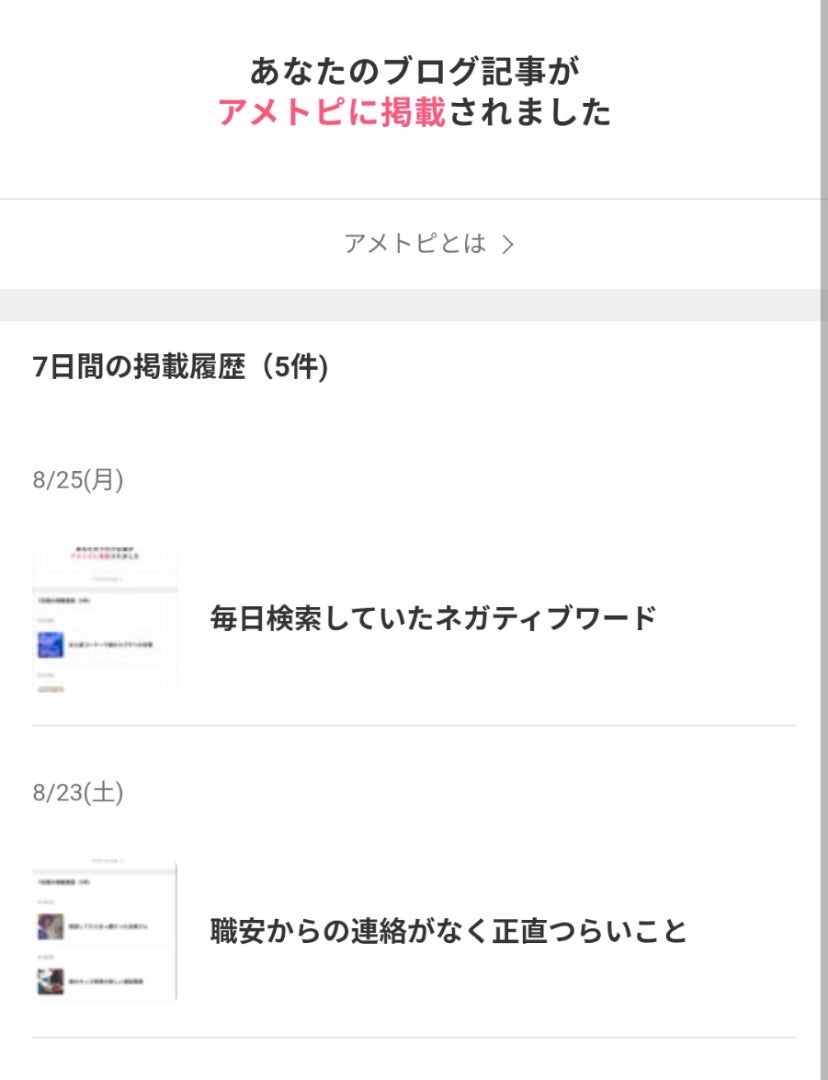Click the blue image inside the first thumbnail
The width and height of the screenshot is (828, 1080).
50,644
